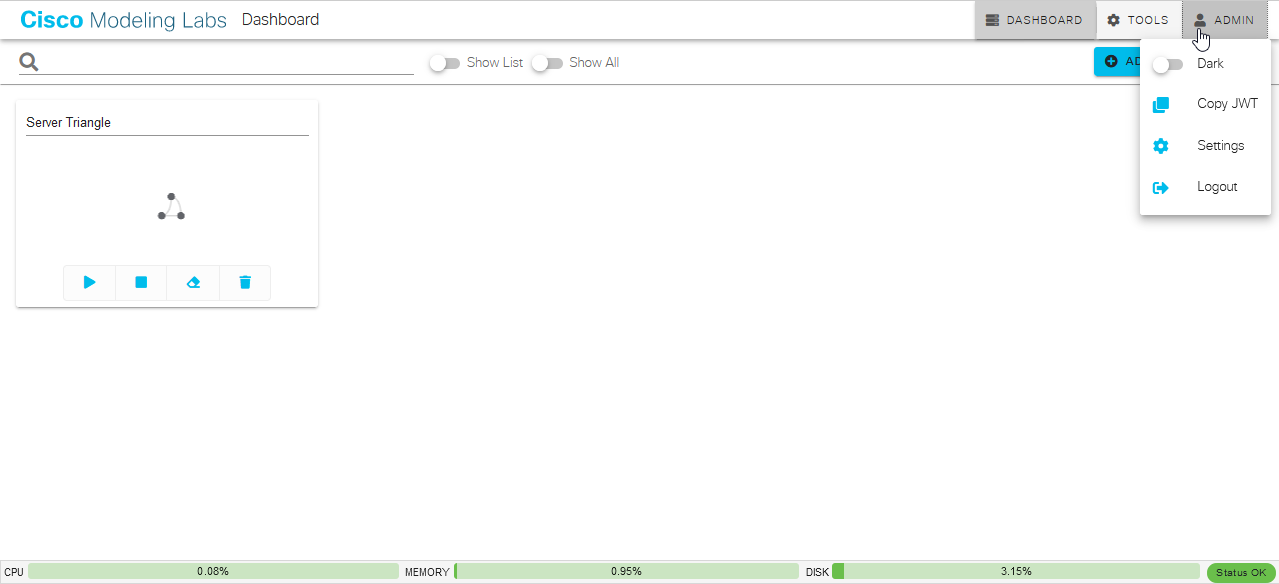Wipe the Server Triangle lab
This screenshot has height=584, width=1279.
(193, 282)
